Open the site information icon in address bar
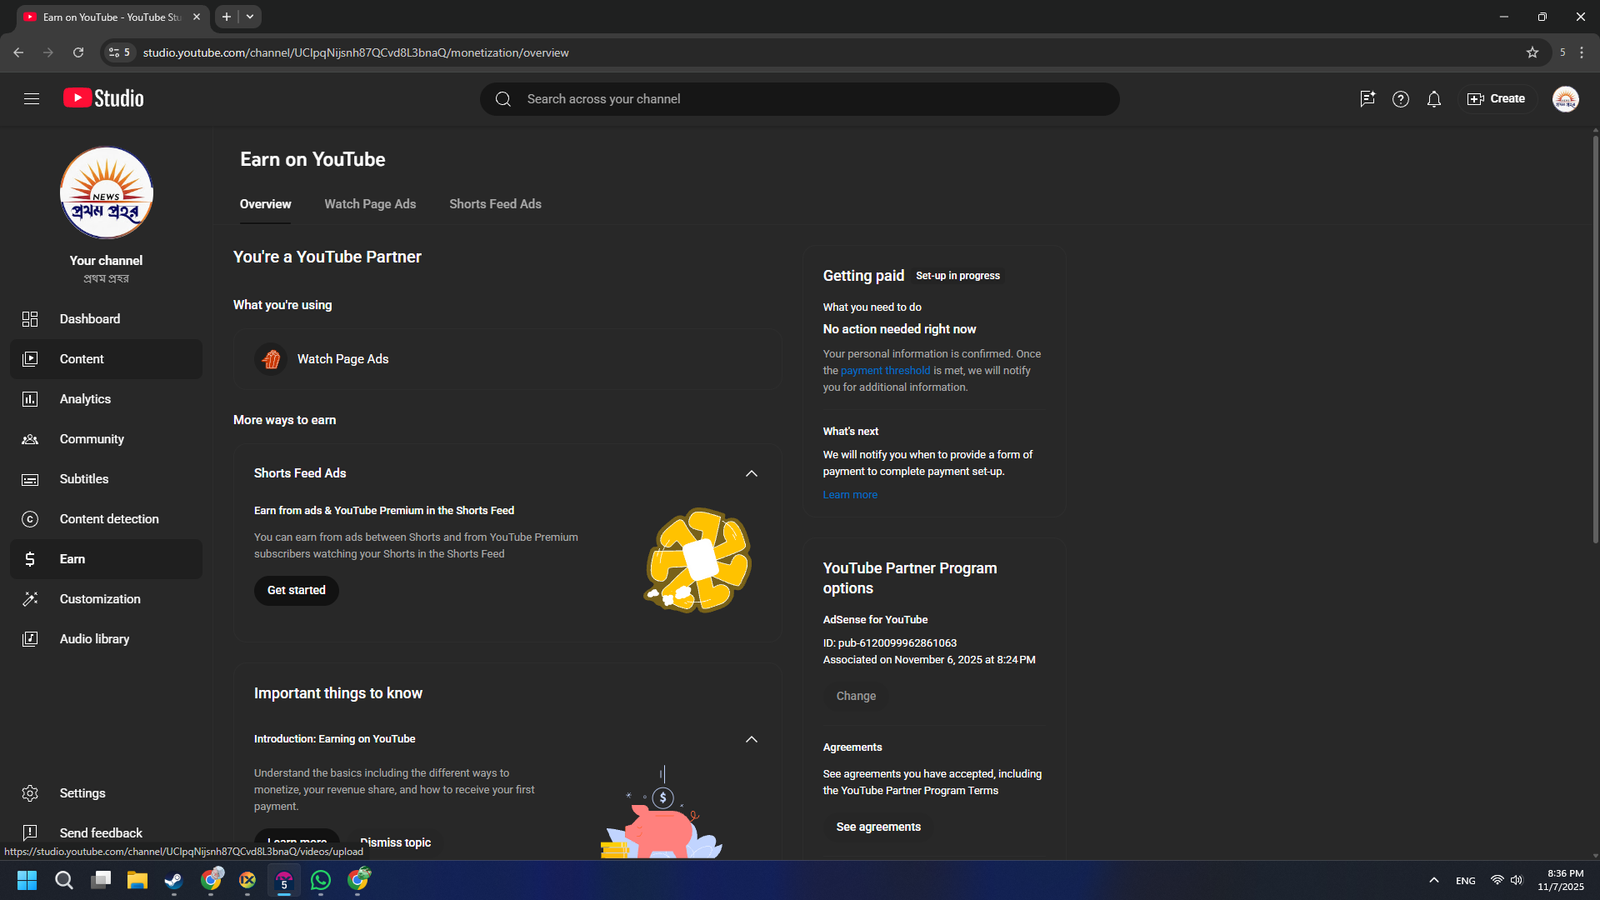1600x900 pixels. (119, 52)
